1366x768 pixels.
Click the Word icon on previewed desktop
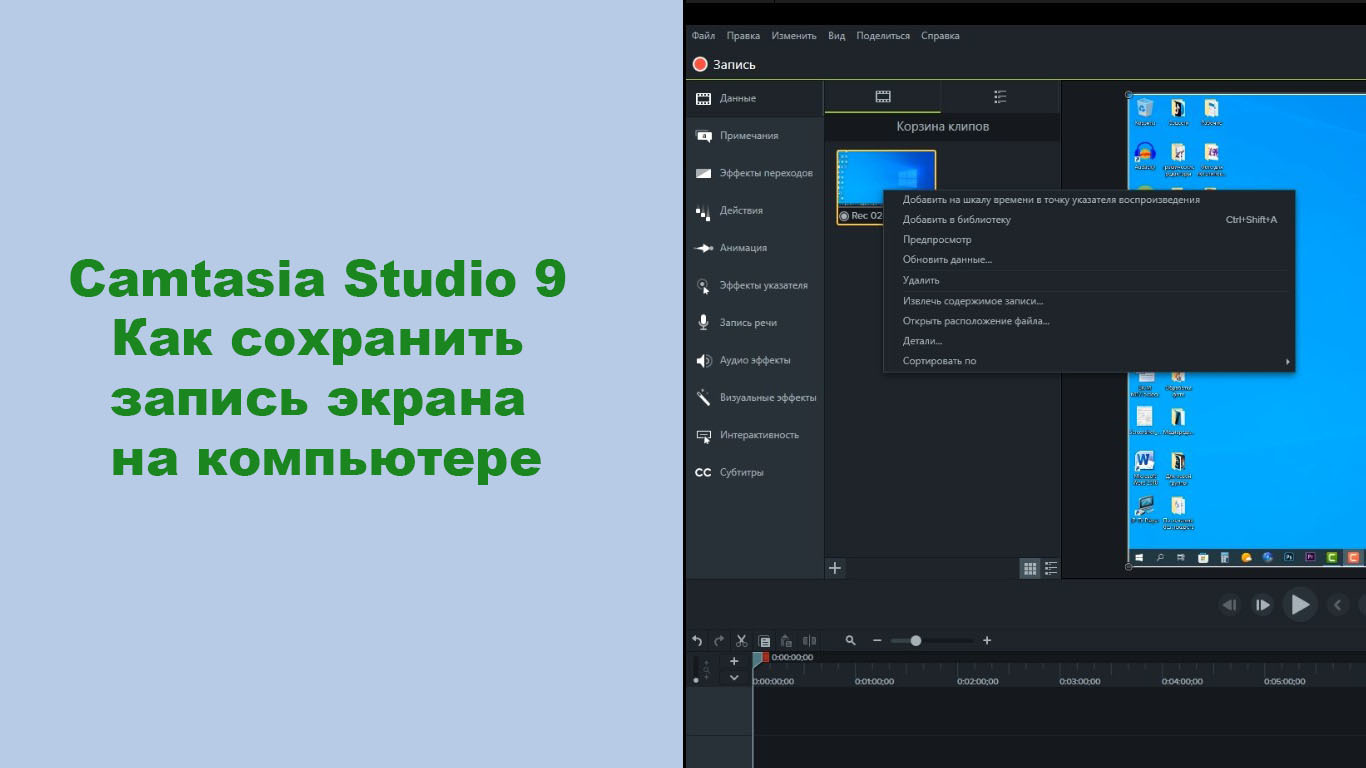(1145, 461)
